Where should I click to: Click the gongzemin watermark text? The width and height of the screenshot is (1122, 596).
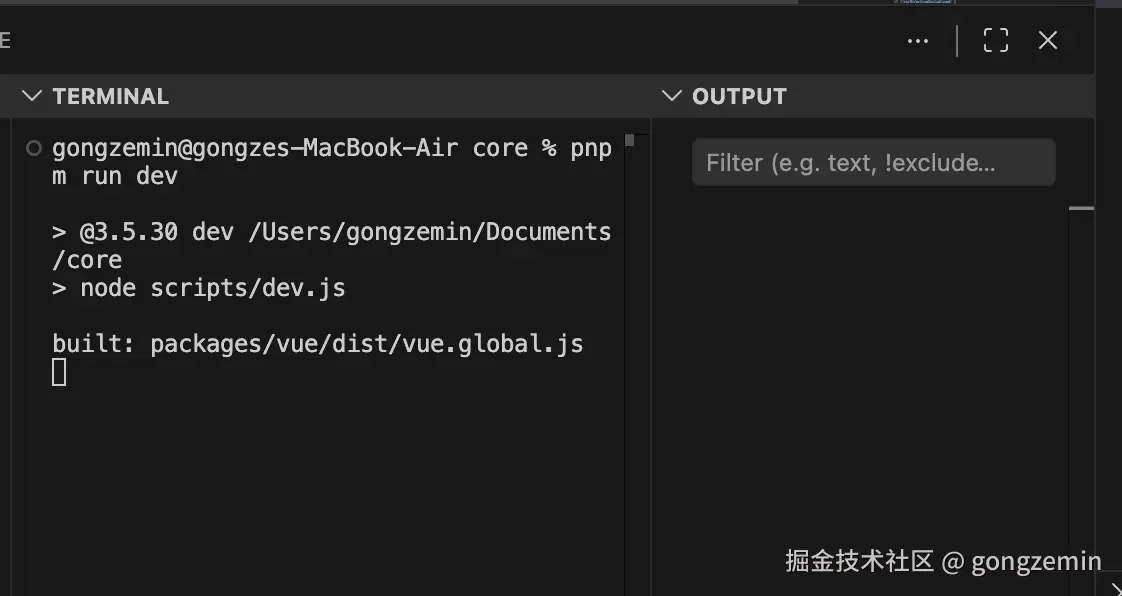point(1036,561)
